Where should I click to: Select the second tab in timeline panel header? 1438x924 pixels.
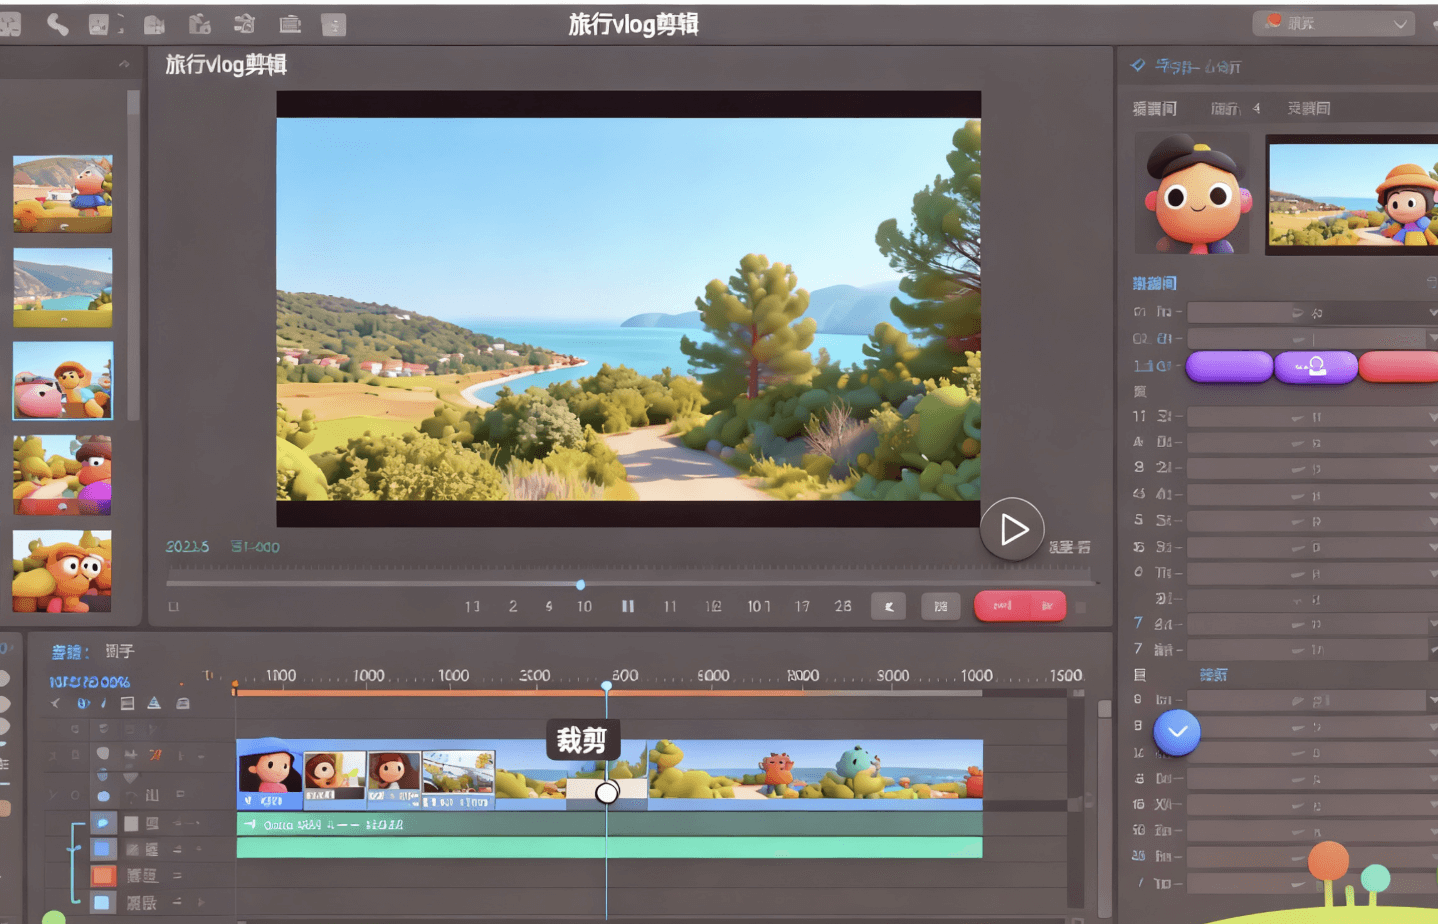pos(119,652)
